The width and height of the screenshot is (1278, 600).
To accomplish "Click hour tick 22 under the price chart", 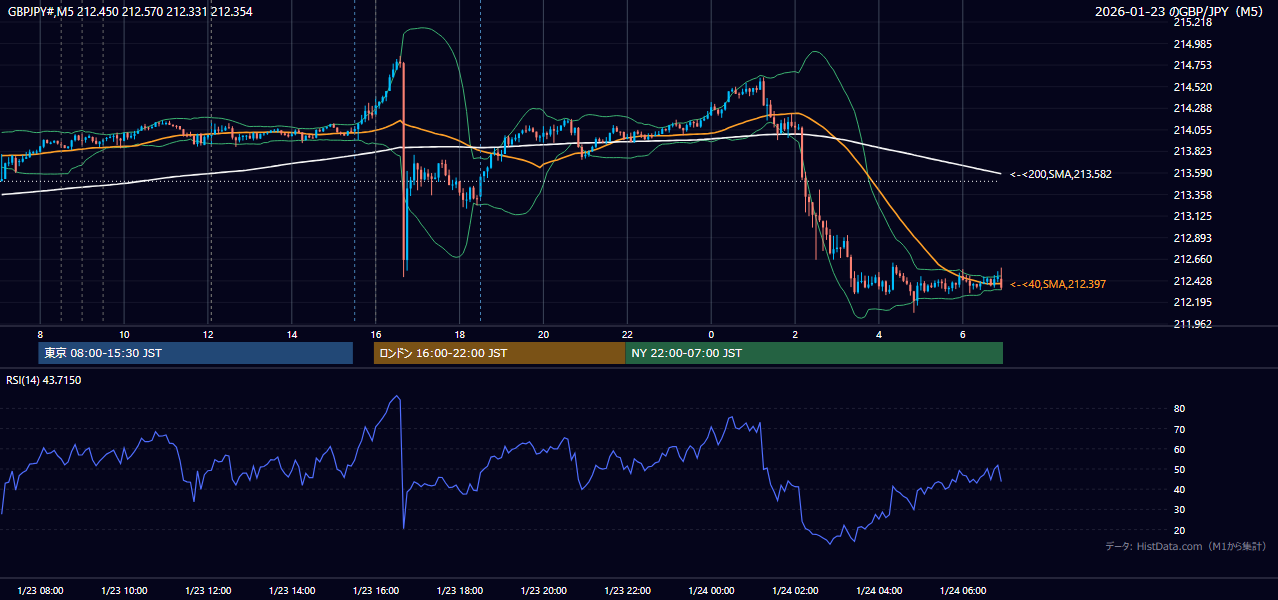I will 627,334.
